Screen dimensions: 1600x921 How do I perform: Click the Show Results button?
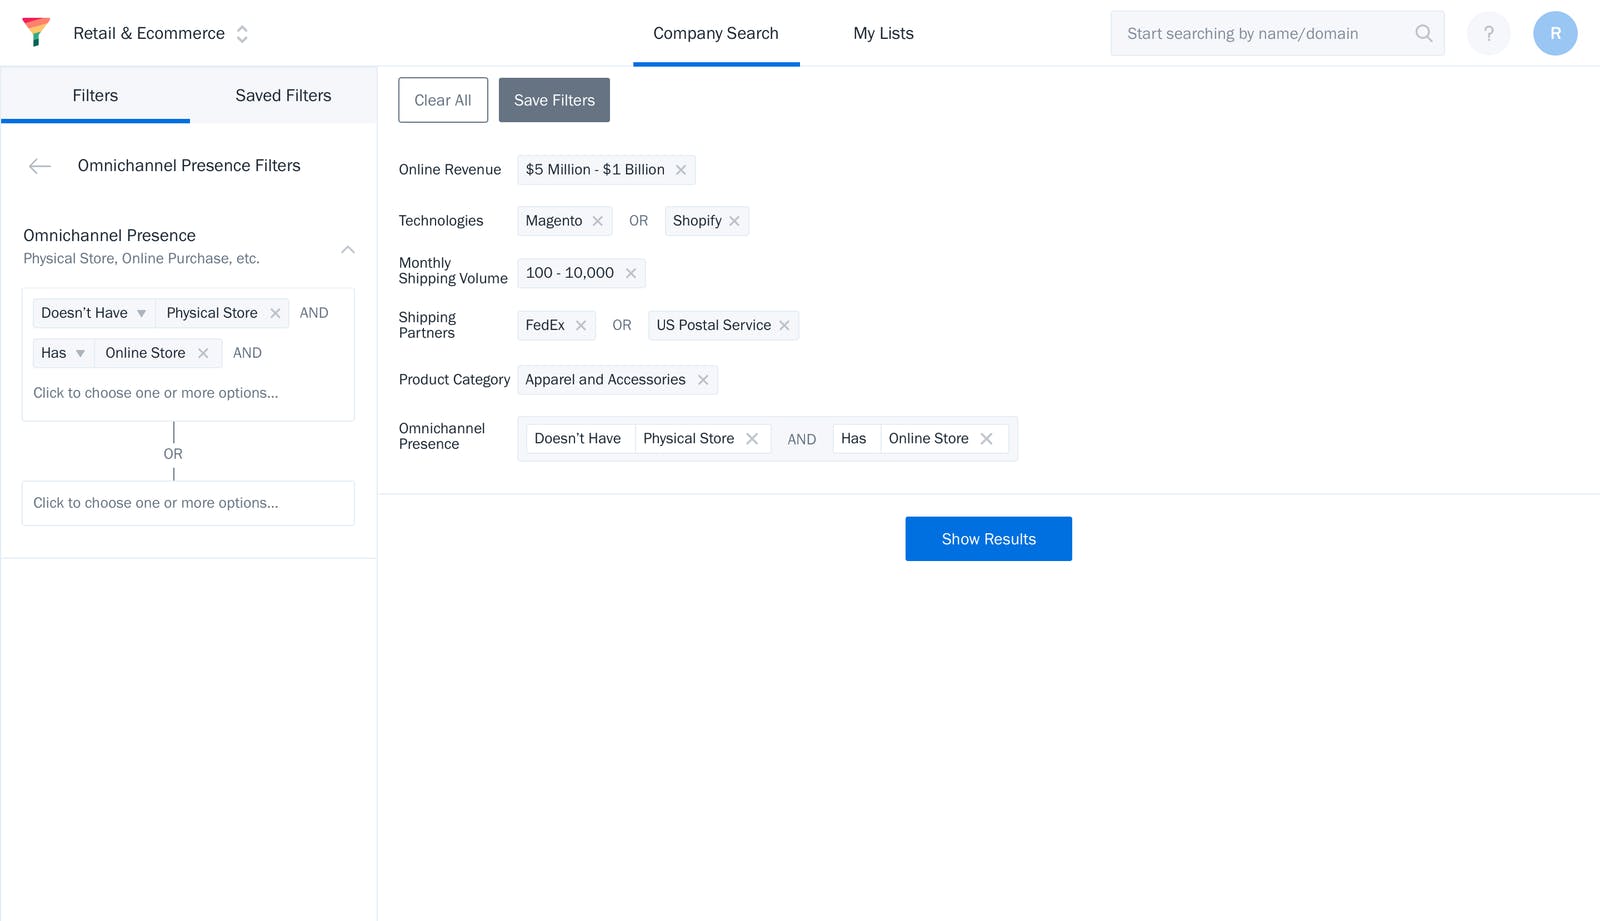coord(988,539)
